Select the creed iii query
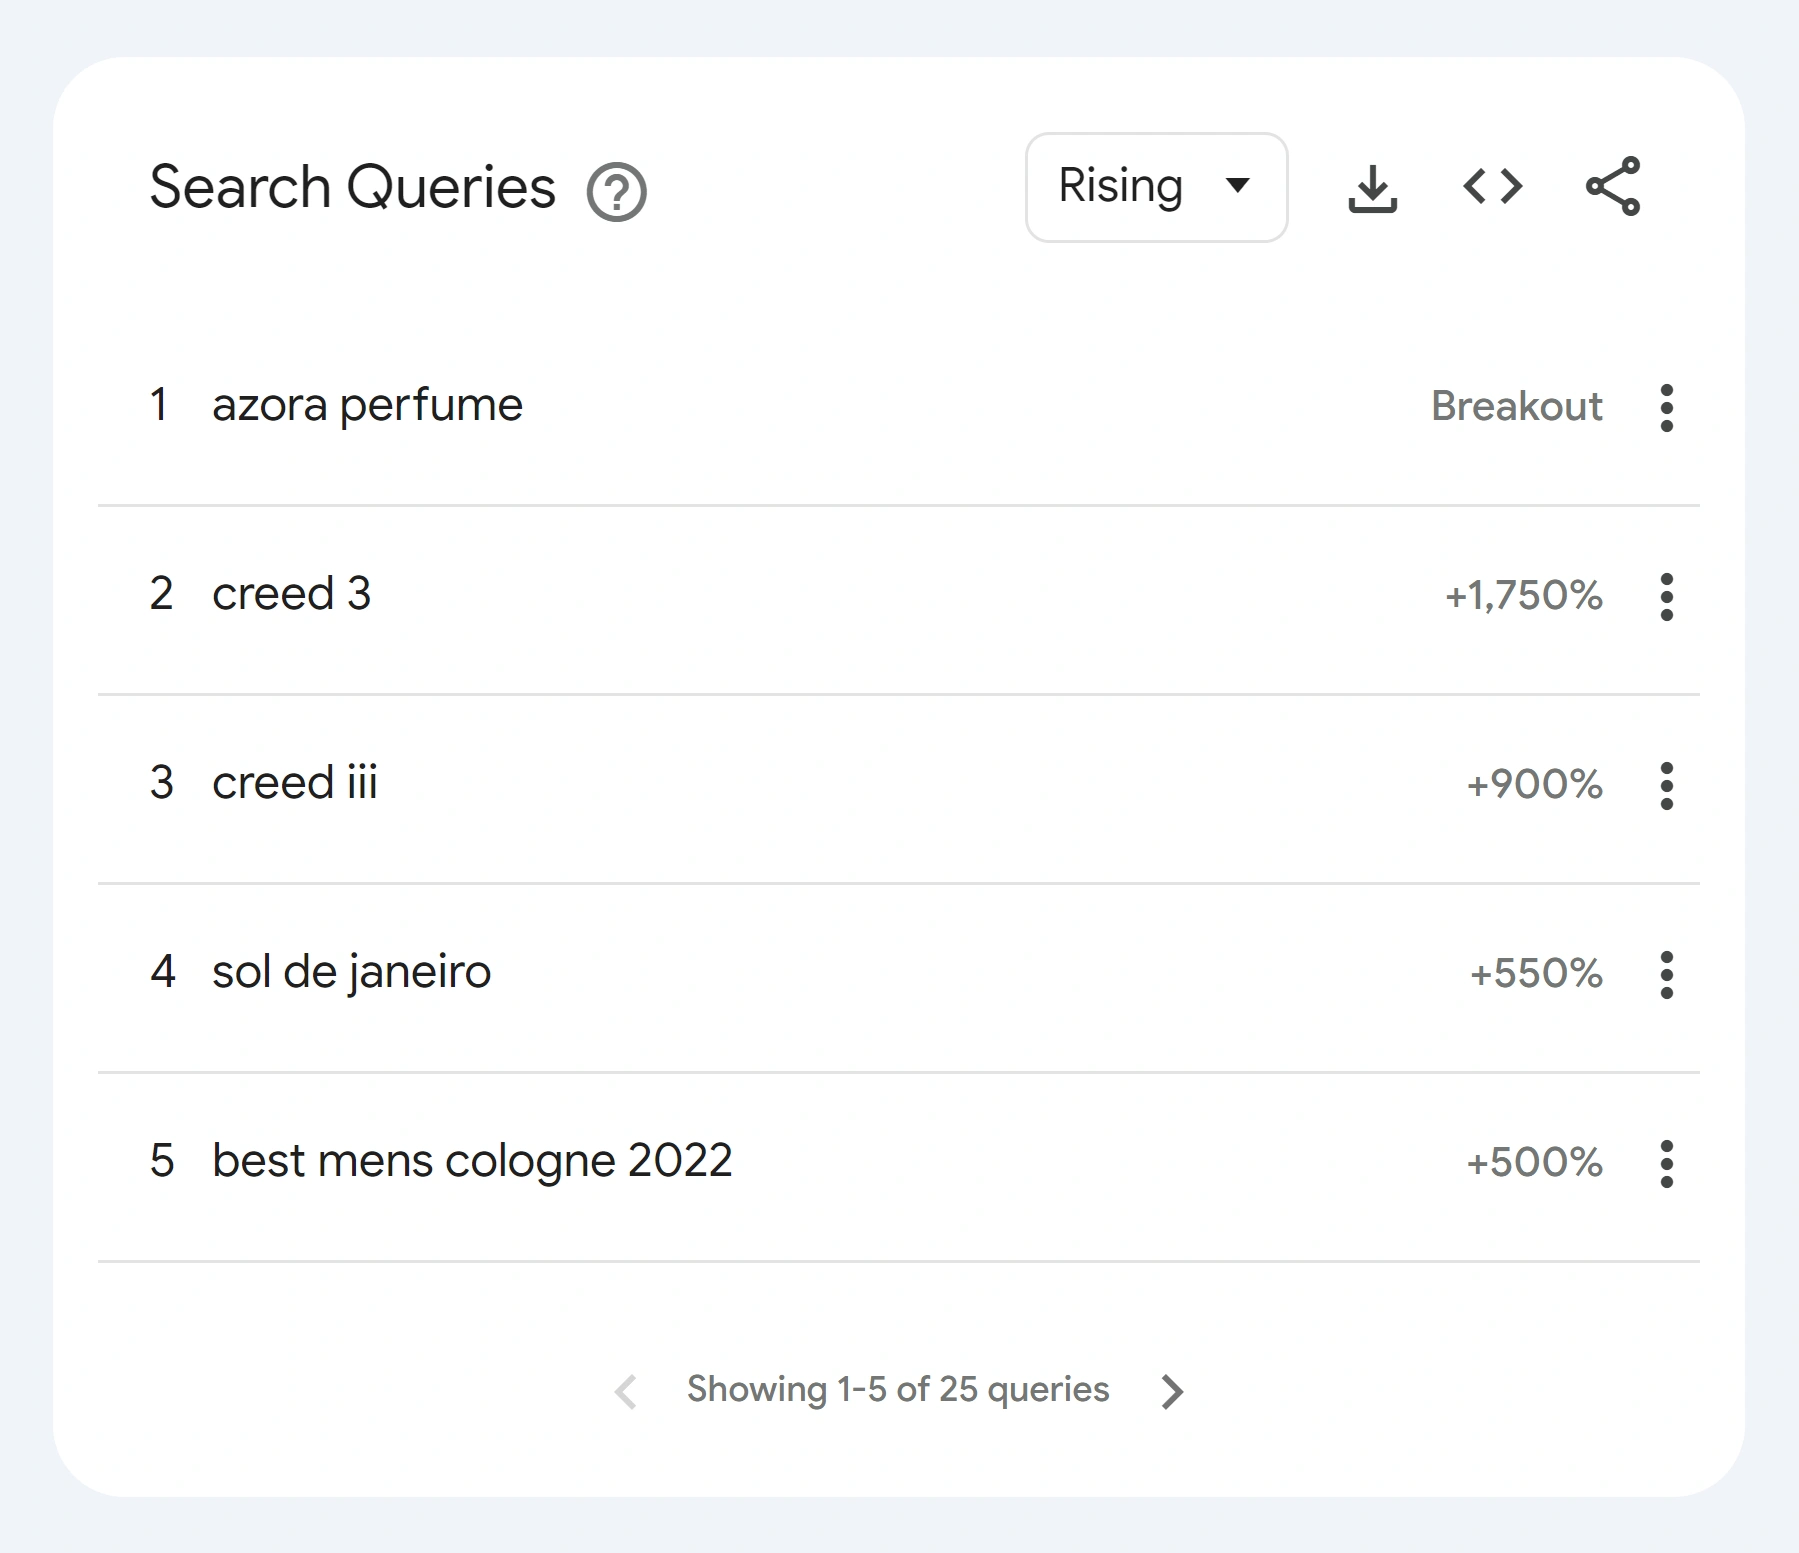 pos(294,783)
